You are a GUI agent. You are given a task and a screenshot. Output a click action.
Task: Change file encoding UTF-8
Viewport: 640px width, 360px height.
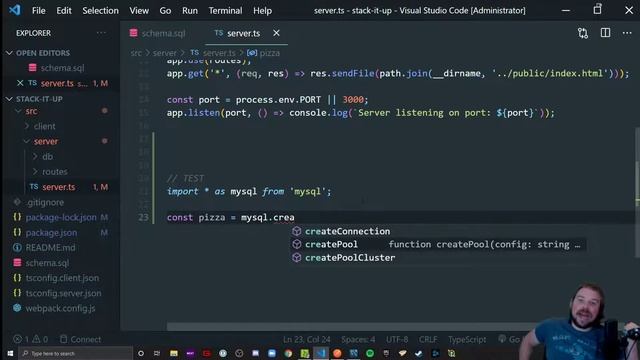click(x=397, y=339)
